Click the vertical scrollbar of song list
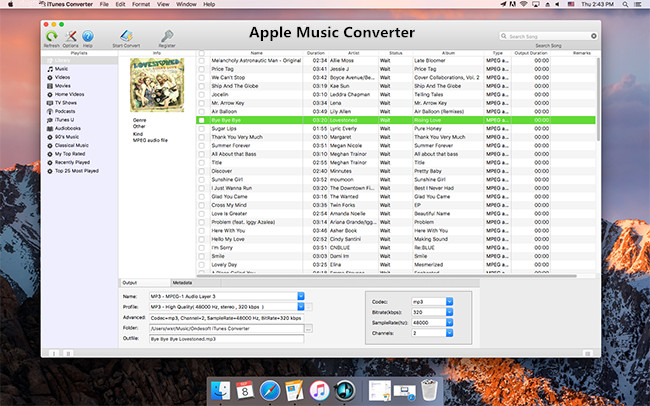 (x=598, y=100)
